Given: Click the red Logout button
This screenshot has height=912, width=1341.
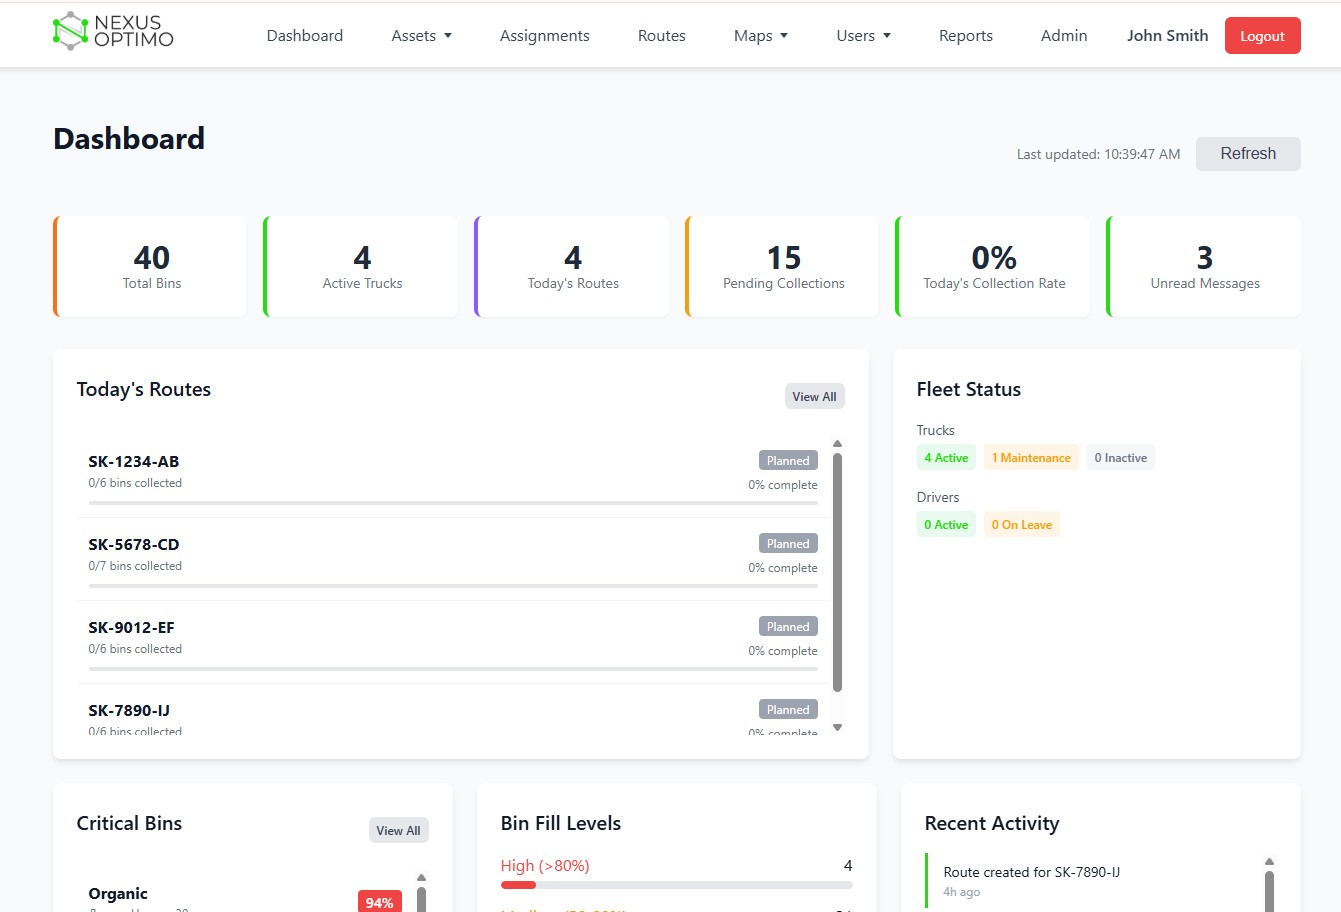Looking at the screenshot, I should coord(1262,36).
